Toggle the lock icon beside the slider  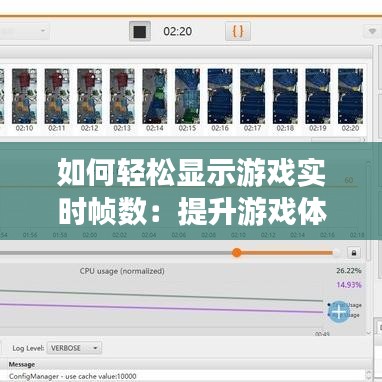click(354, 253)
